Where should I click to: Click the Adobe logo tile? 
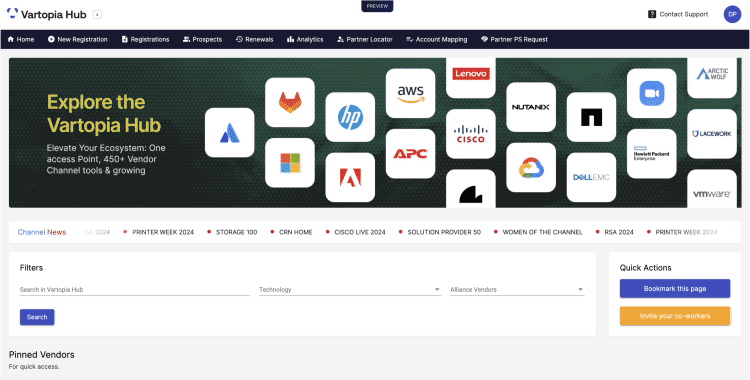(350, 177)
